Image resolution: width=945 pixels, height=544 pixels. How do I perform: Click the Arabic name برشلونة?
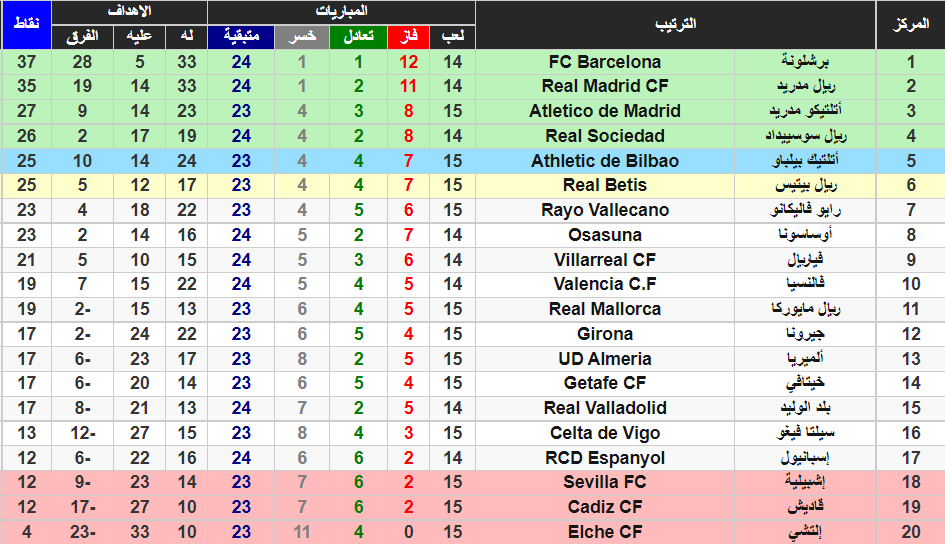(805, 62)
